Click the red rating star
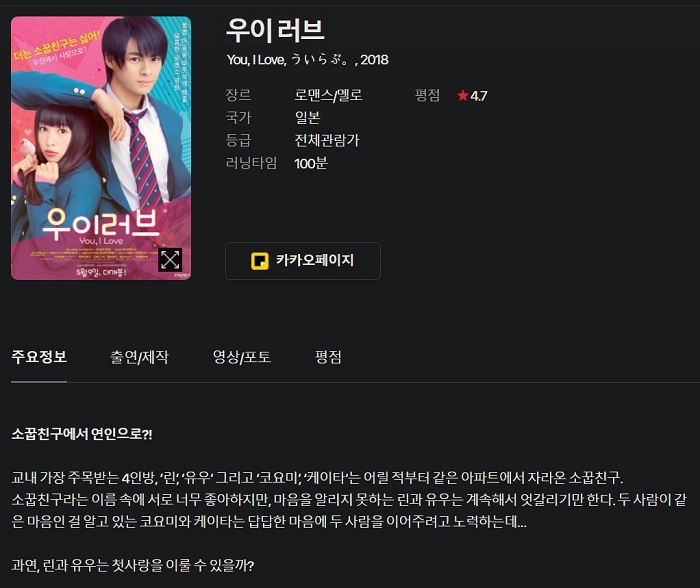This screenshot has width=700, height=588. pyautogui.click(x=462, y=95)
